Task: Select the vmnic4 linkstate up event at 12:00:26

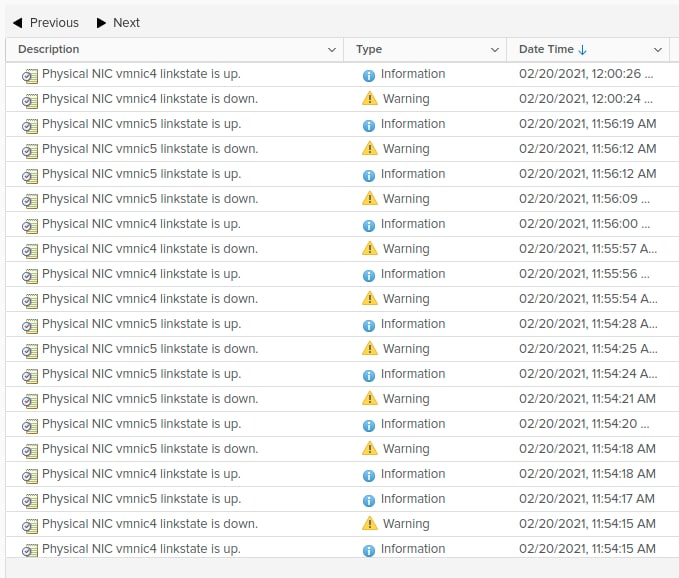Action: point(141,74)
